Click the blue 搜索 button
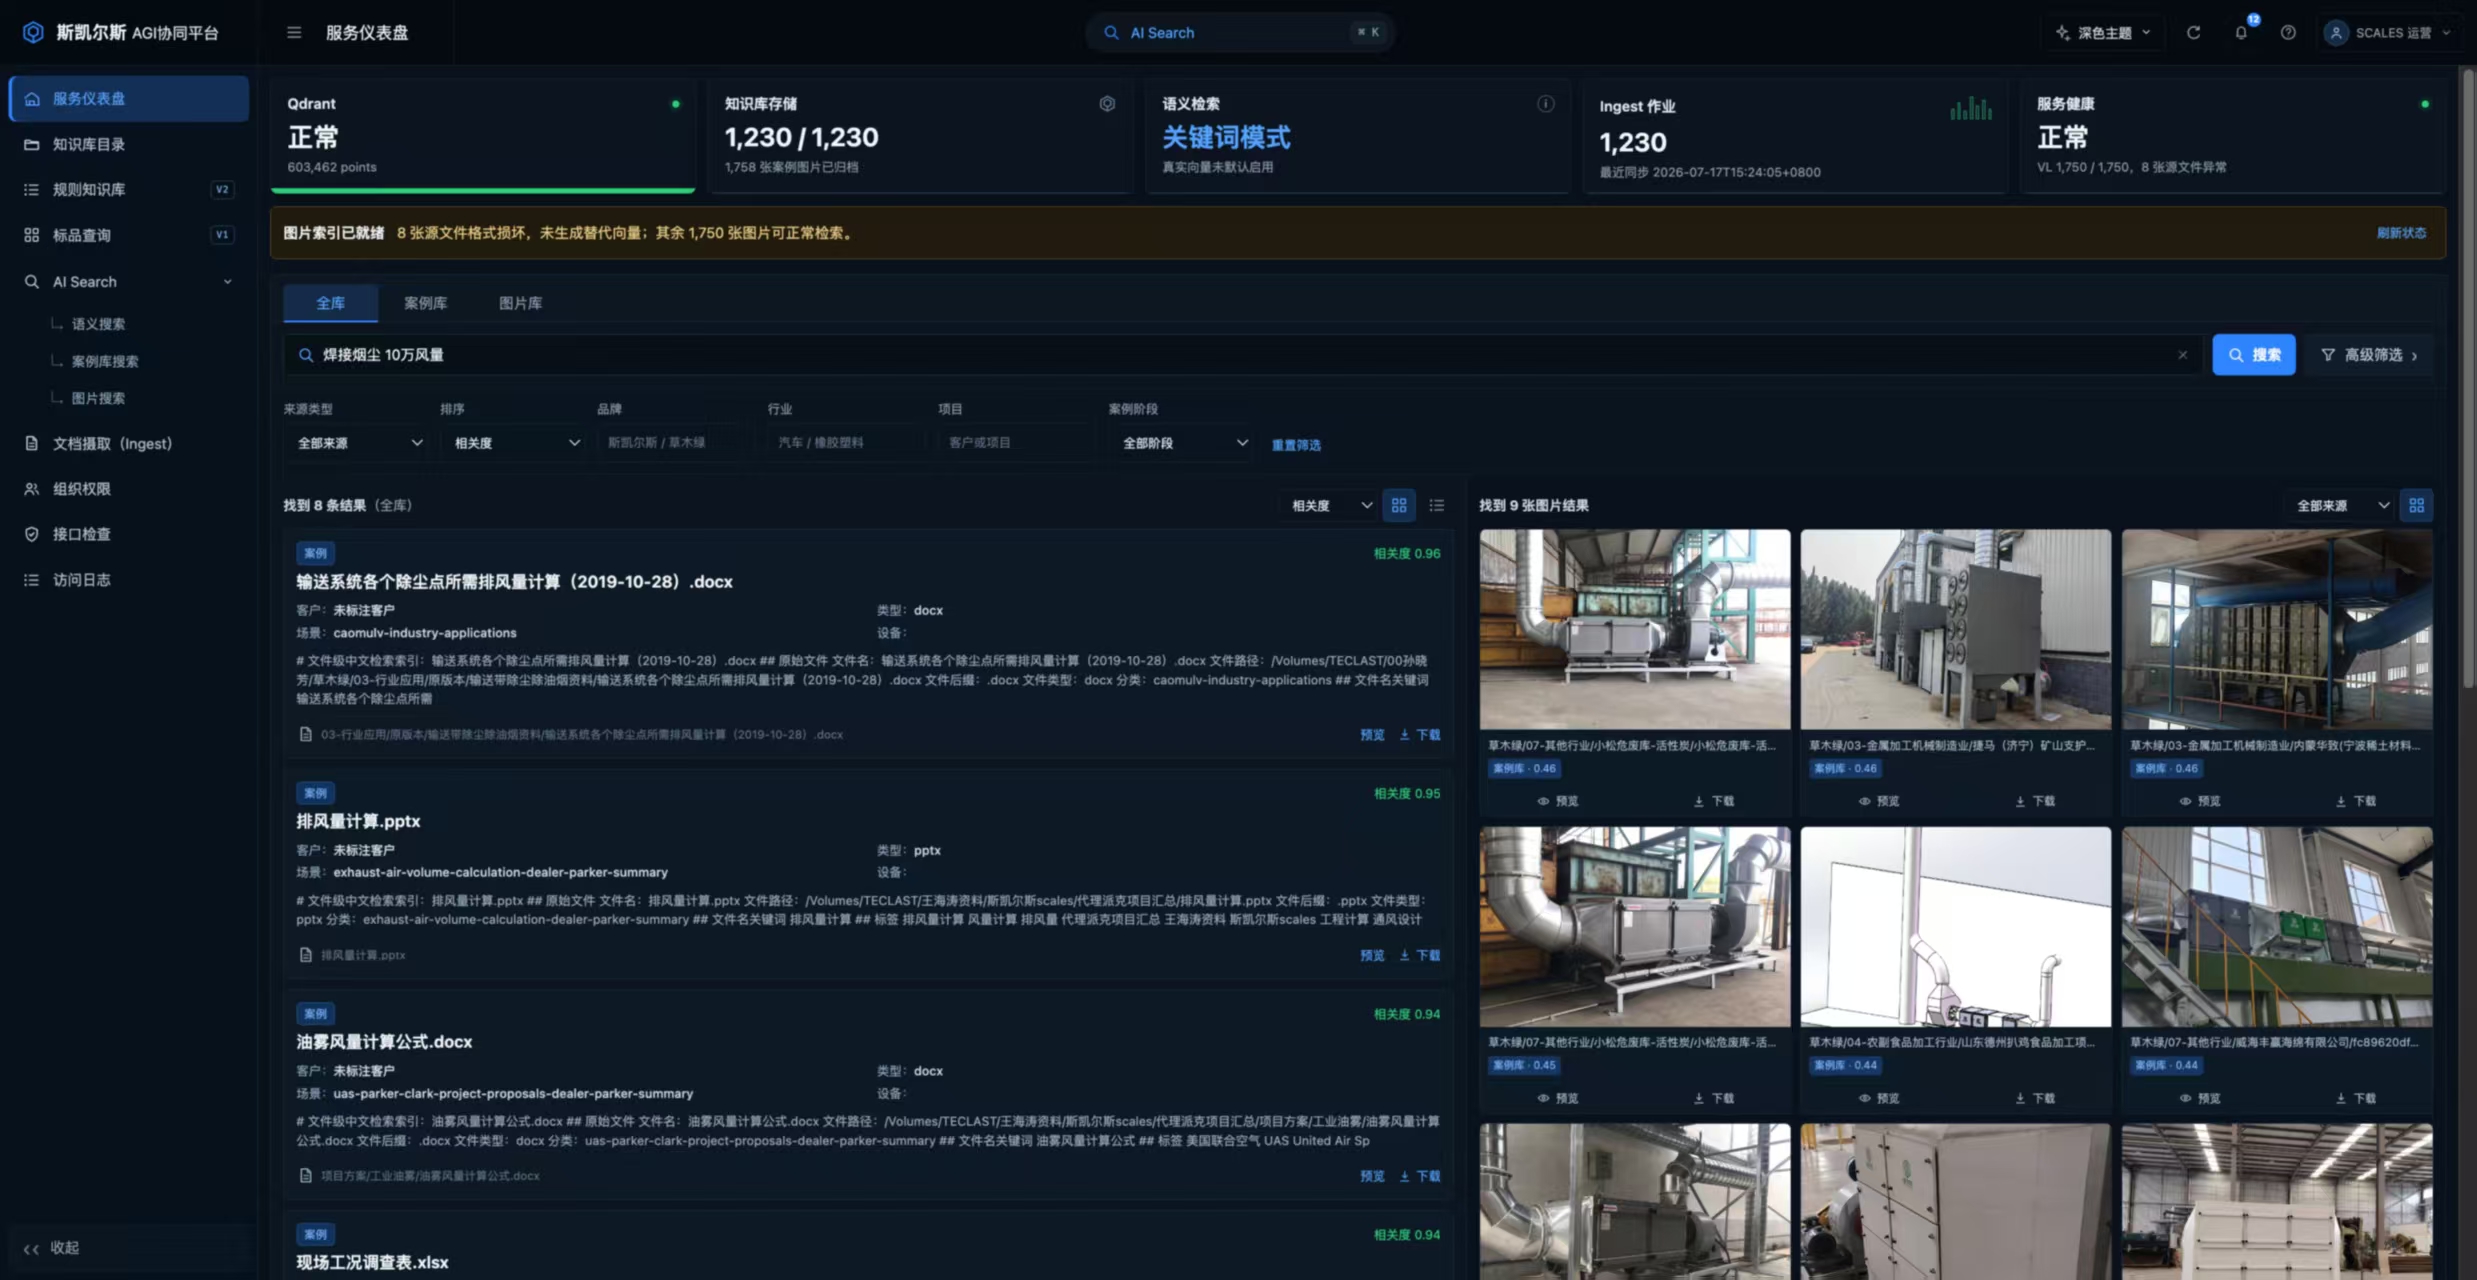2477x1280 pixels. [x=2253, y=355]
